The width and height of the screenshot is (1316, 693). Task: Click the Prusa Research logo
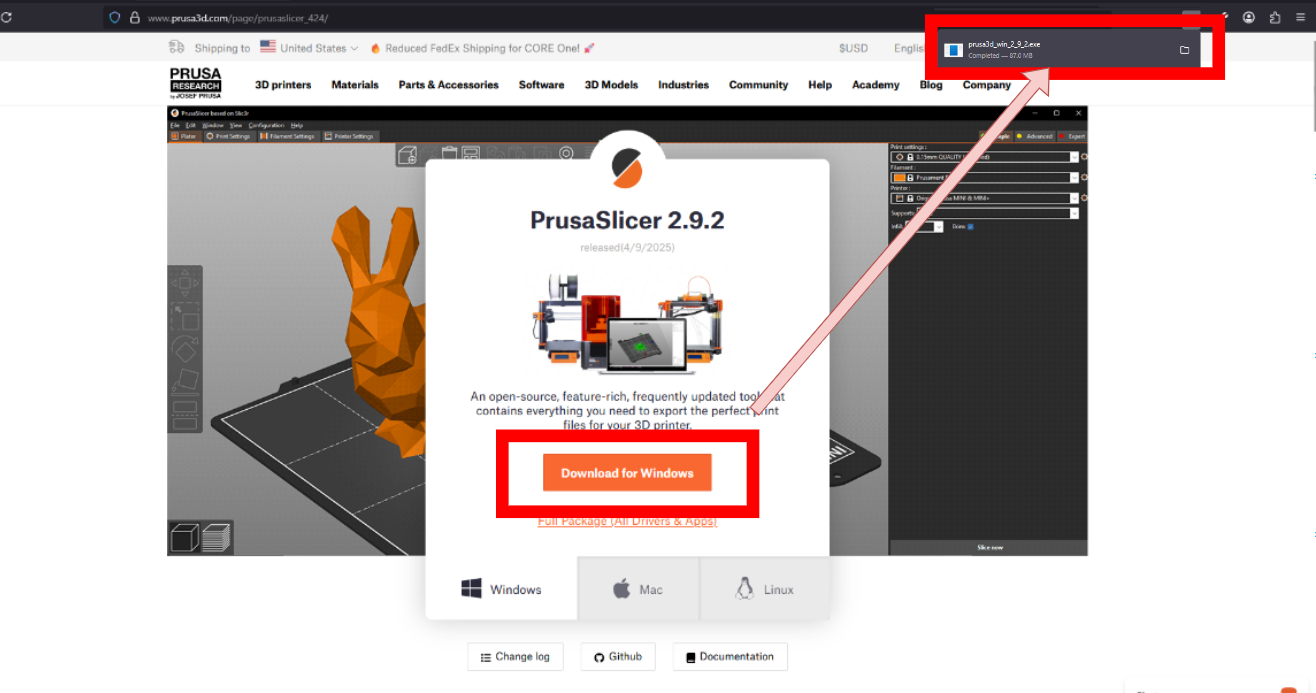coord(195,84)
